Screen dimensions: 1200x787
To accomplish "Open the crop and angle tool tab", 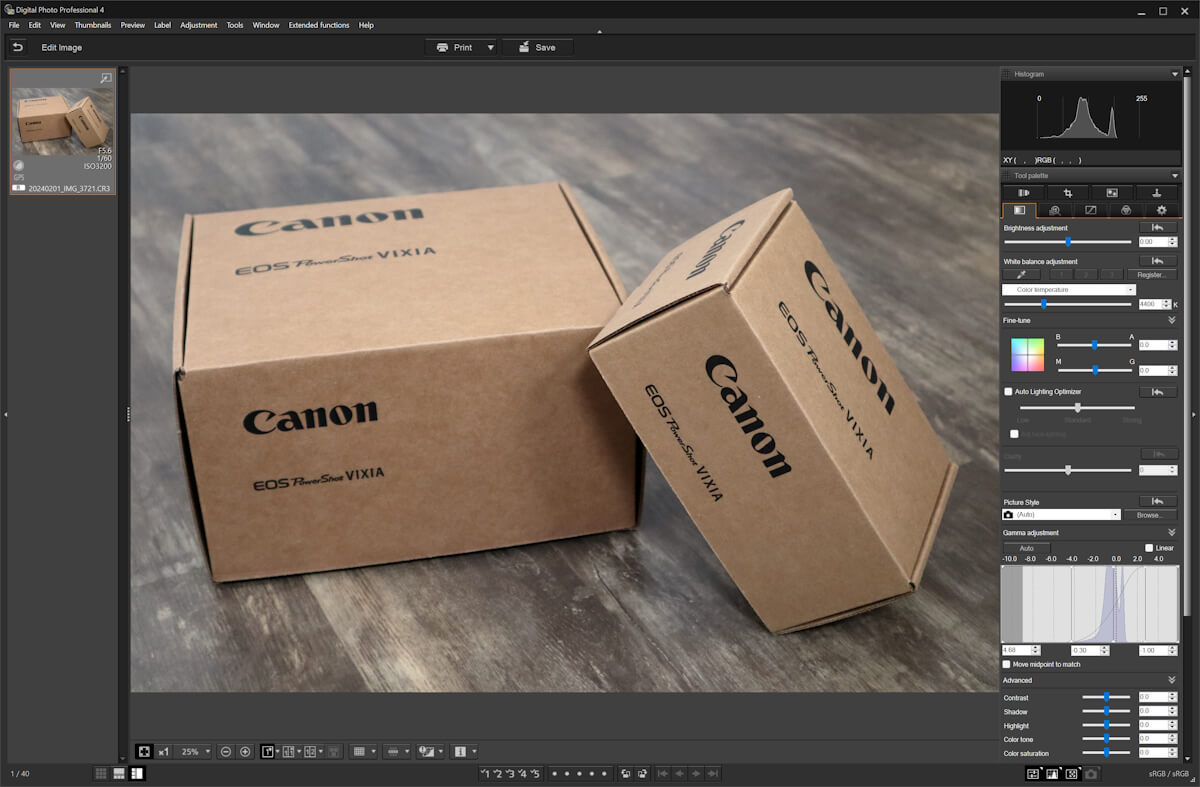I will tap(1068, 193).
